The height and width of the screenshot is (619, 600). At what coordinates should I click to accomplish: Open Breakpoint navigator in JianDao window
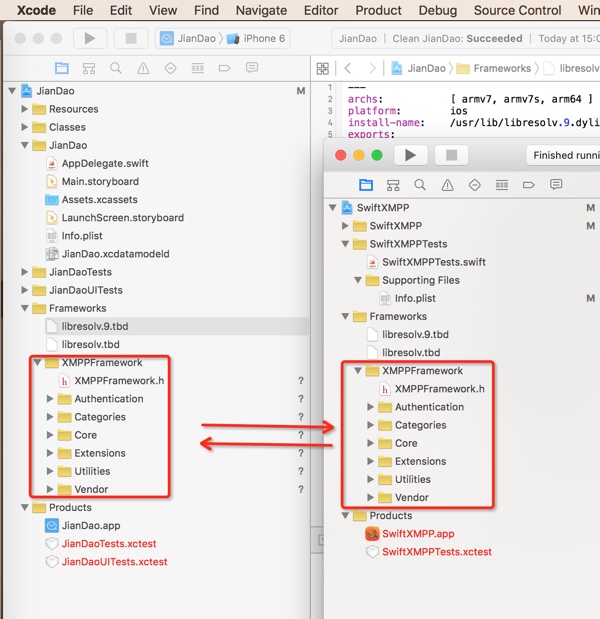224,68
